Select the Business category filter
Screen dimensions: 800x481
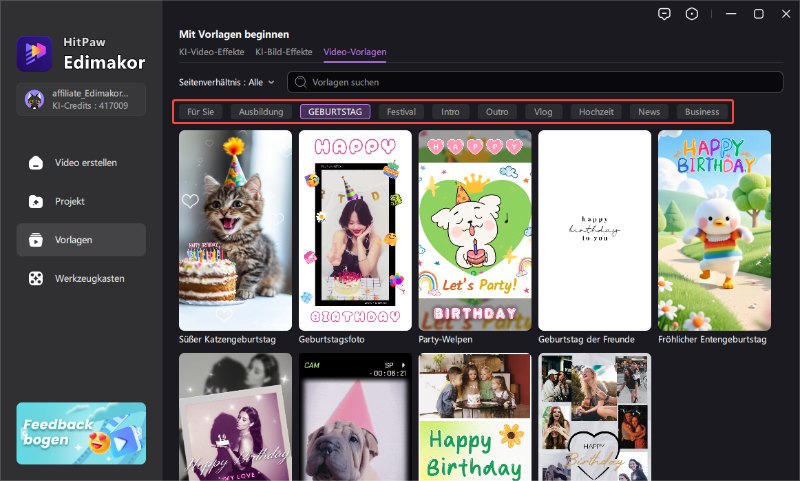(702, 112)
